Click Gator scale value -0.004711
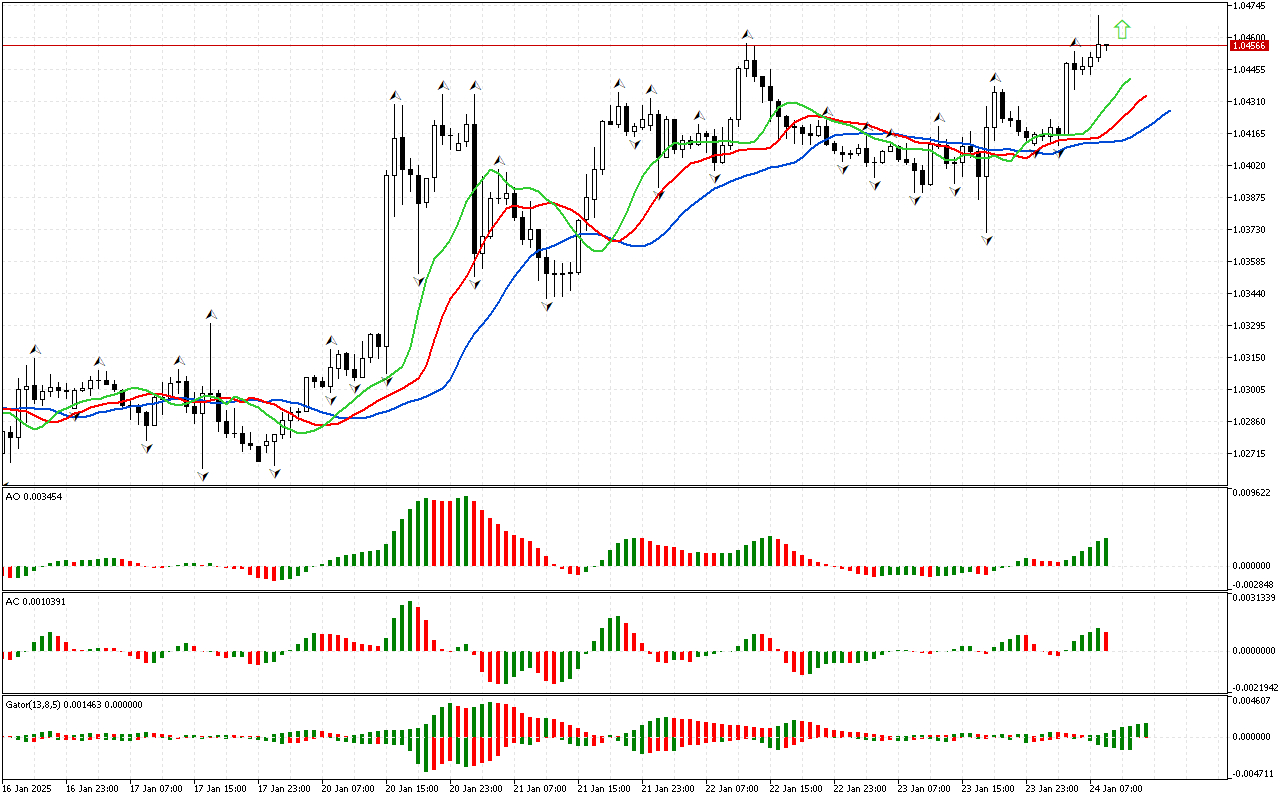 pos(1252,774)
